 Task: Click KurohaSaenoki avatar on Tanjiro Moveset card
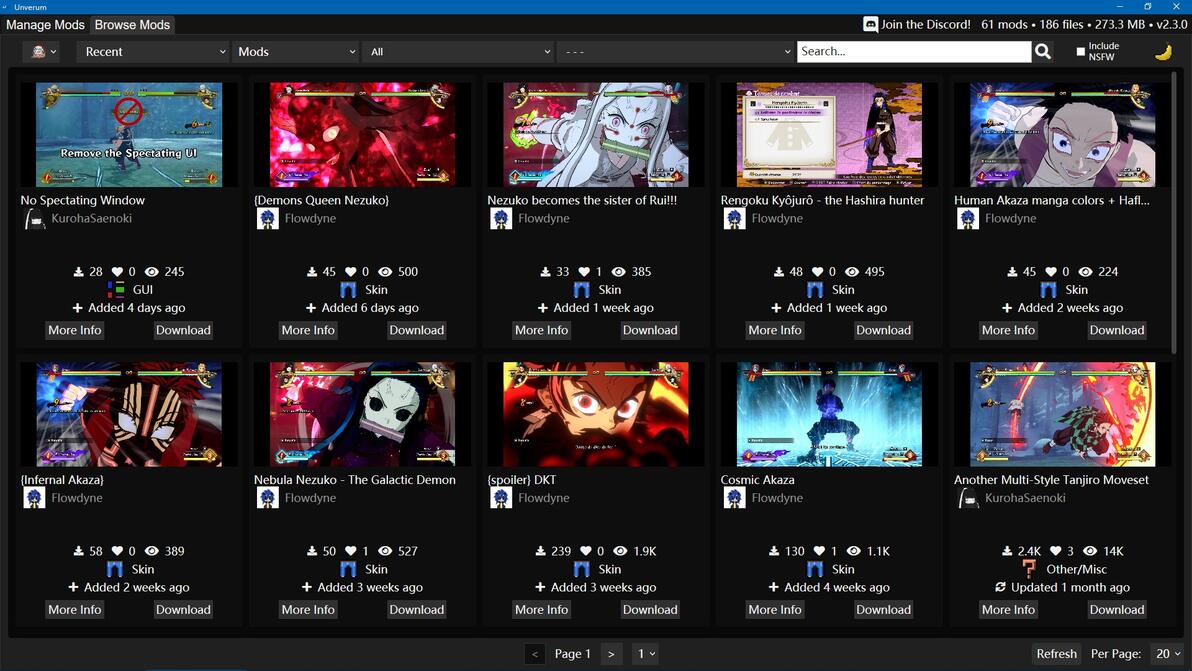pos(968,499)
